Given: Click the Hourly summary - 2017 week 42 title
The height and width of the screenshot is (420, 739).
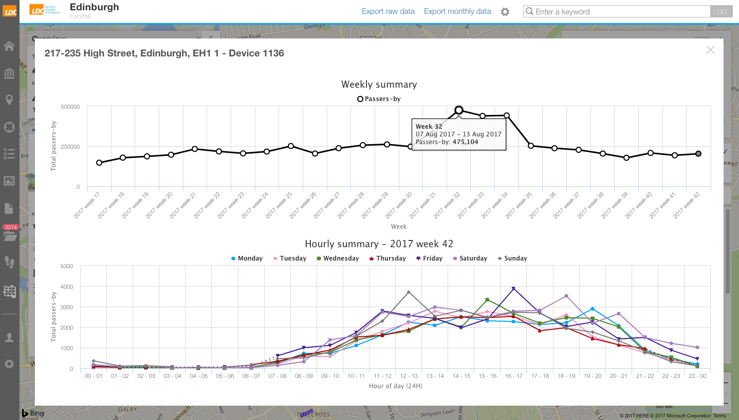Looking at the screenshot, I should click(379, 244).
